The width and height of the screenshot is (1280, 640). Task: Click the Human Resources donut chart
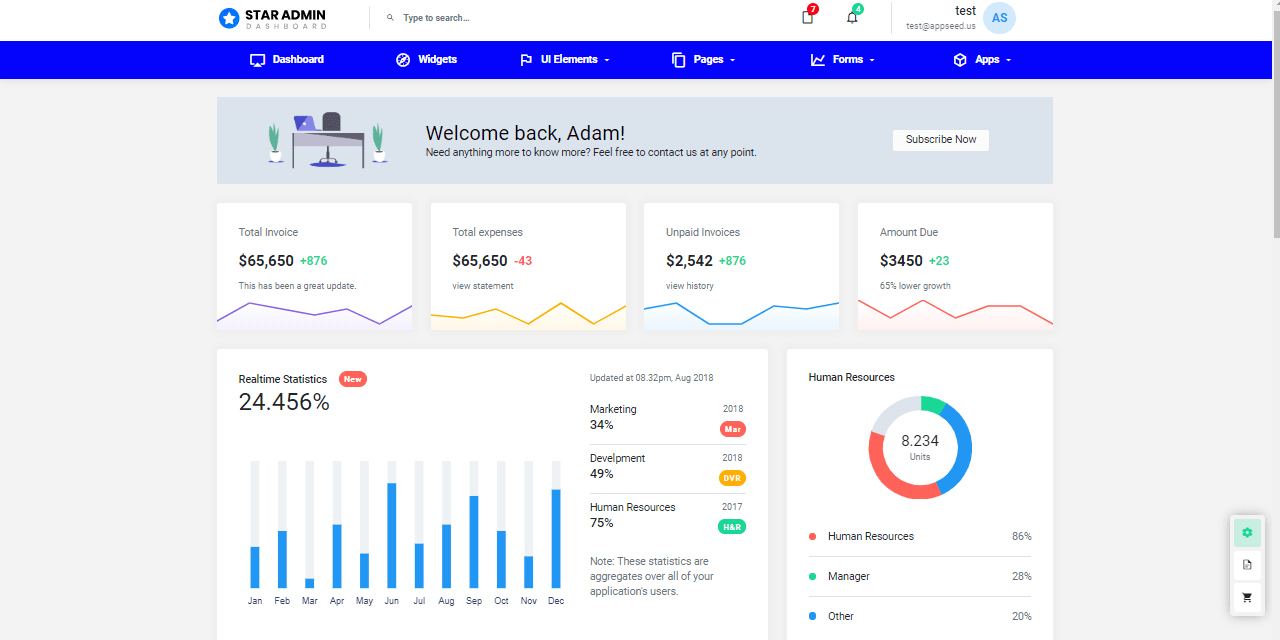(920, 447)
